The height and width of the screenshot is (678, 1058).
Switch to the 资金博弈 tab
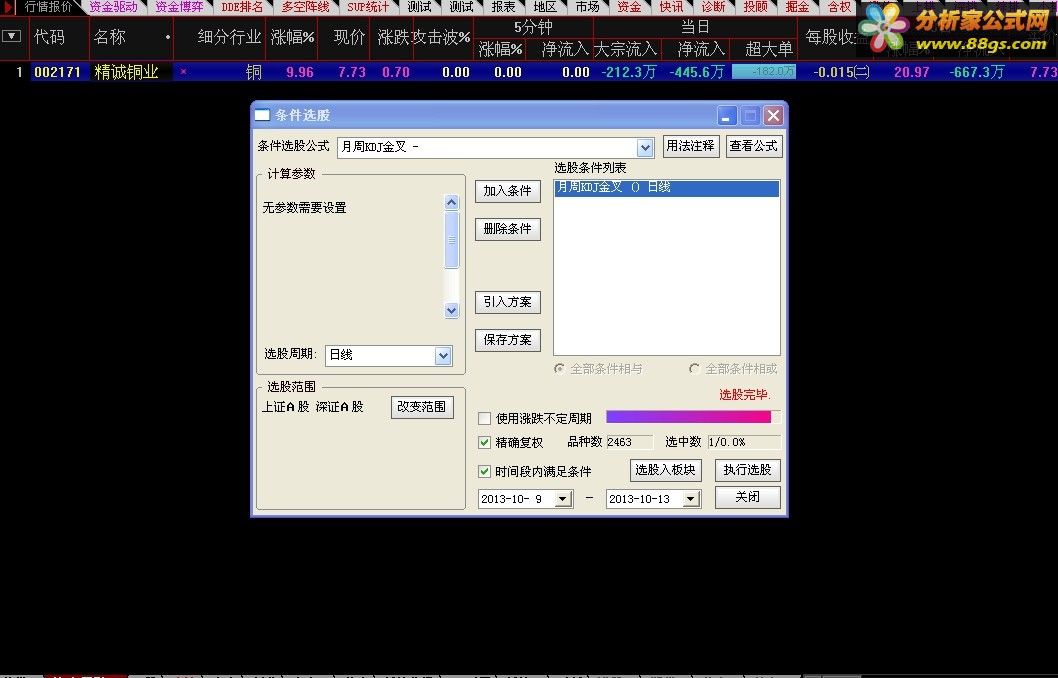[x=179, y=7]
